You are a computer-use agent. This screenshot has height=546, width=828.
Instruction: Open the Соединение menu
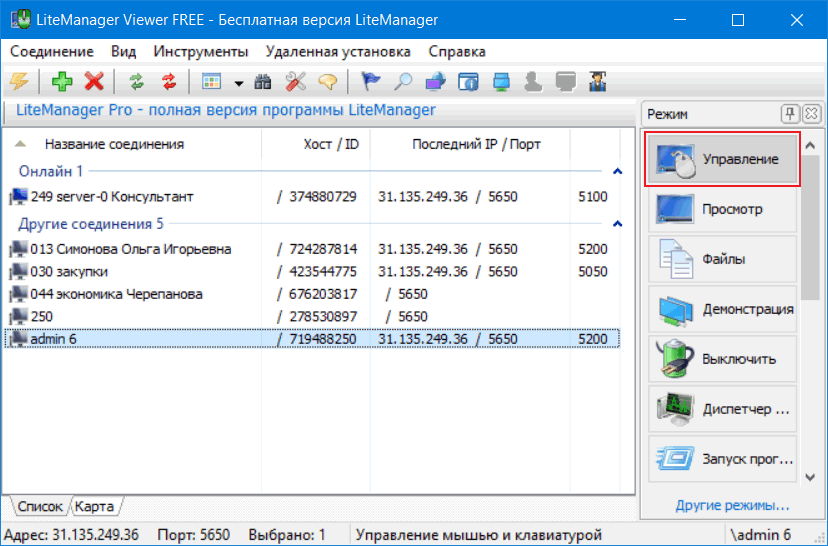point(52,52)
